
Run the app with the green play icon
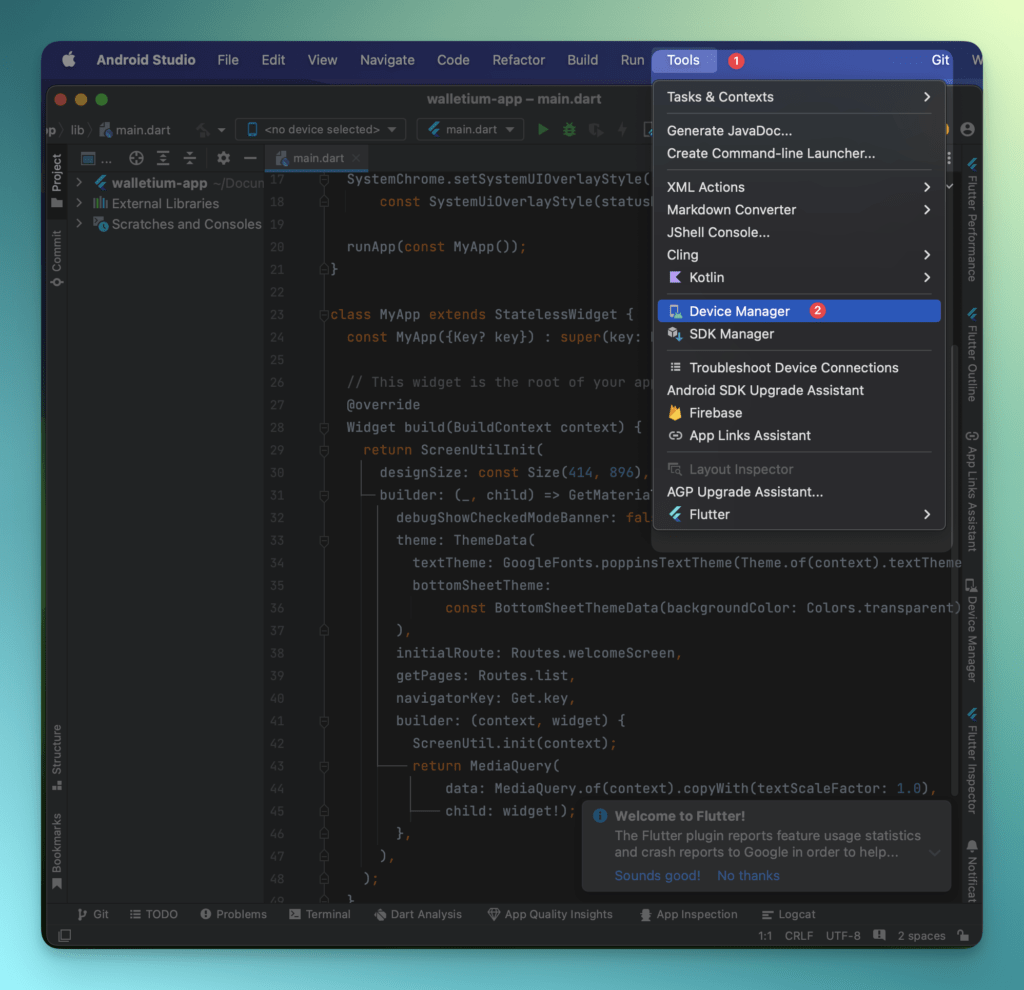(543, 129)
